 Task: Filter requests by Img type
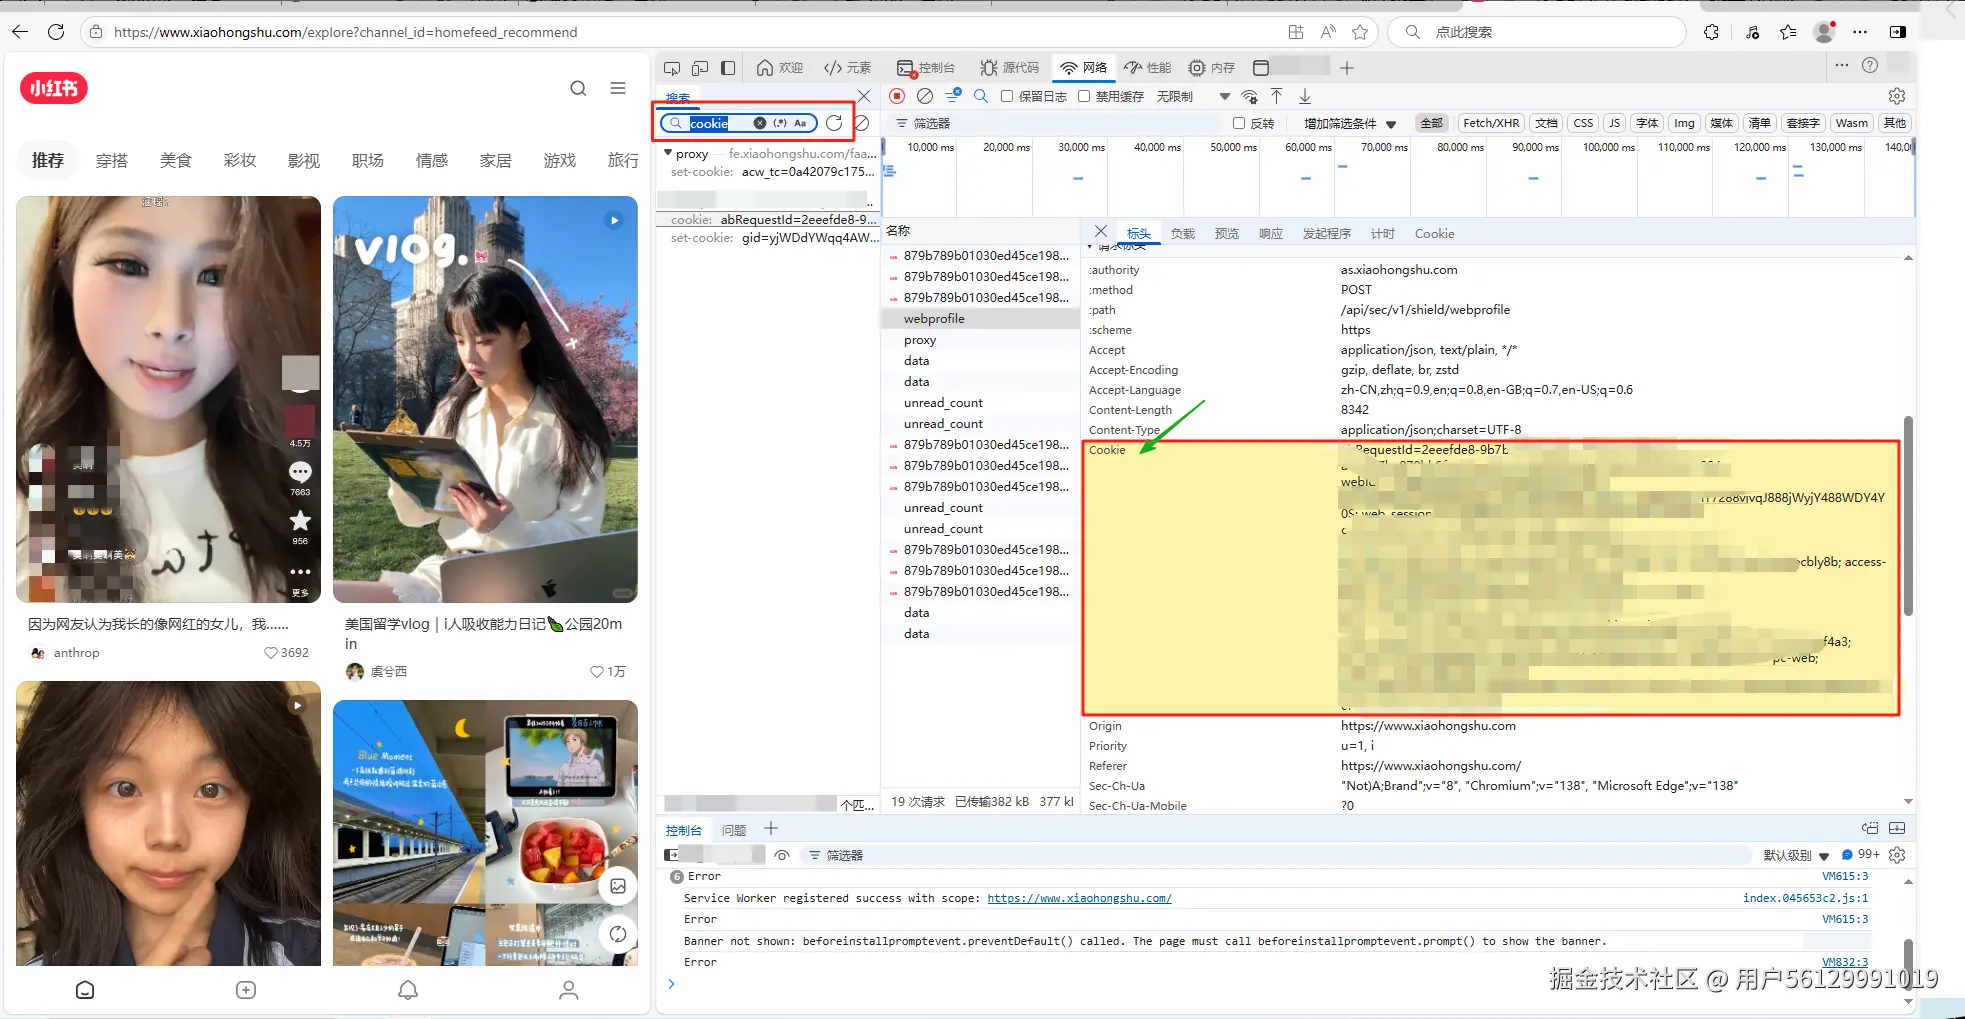coord(1684,123)
